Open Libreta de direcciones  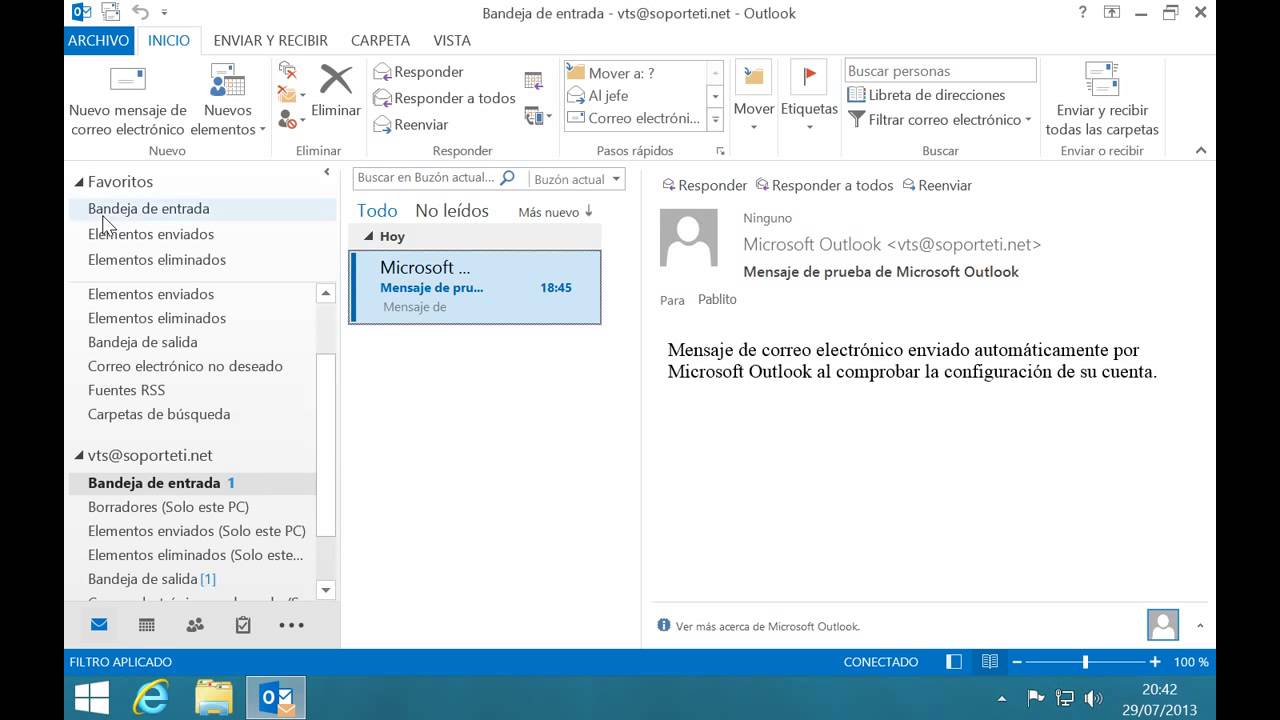point(926,95)
